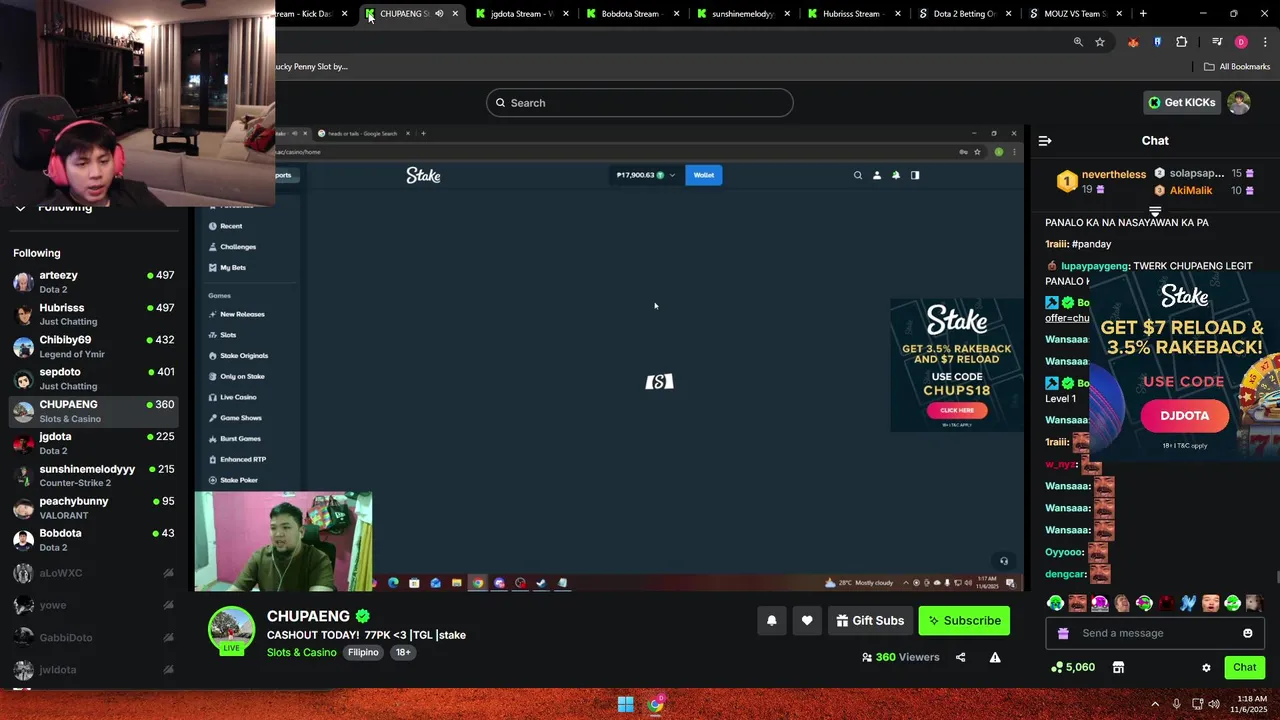The height and width of the screenshot is (720, 1280).
Task: Open the emoji picker in chat
Action: pyautogui.click(x=1247, y=633)
